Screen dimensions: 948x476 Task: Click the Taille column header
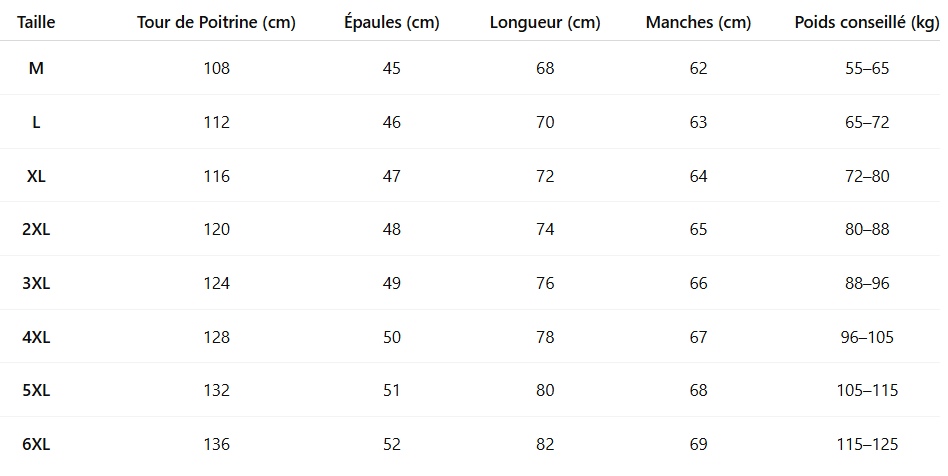(36, 23)
